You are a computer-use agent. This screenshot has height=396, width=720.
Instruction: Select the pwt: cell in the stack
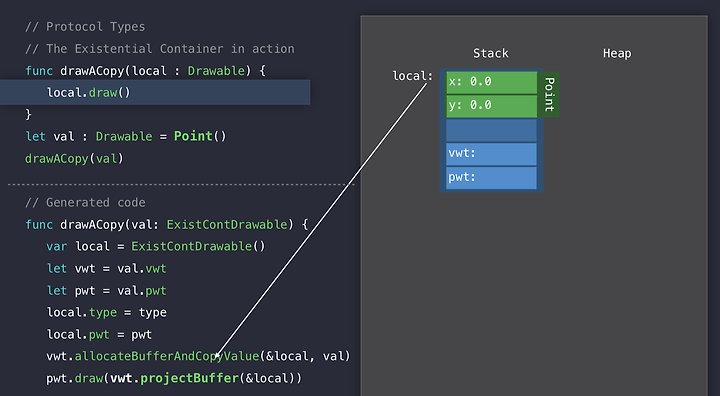491,178
